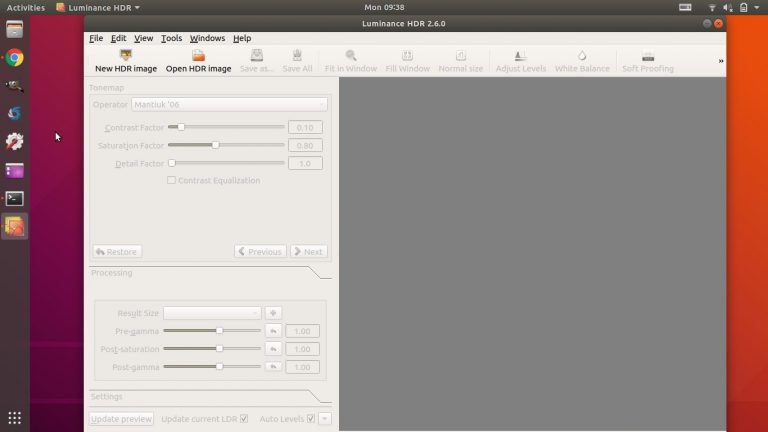Click the Detail Factor slider
768x432 pixels.
point(226,163)
